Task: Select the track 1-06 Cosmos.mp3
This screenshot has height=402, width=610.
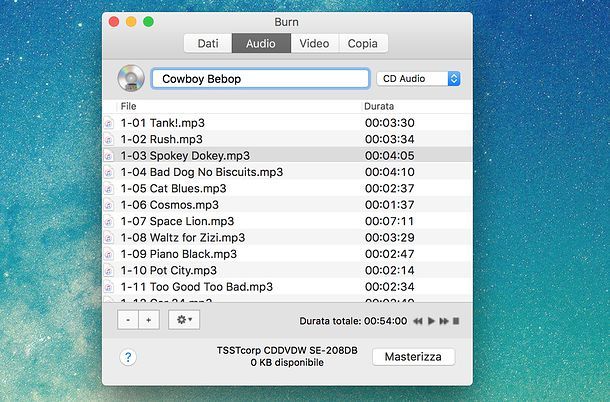Action: [x=287, y=205]
